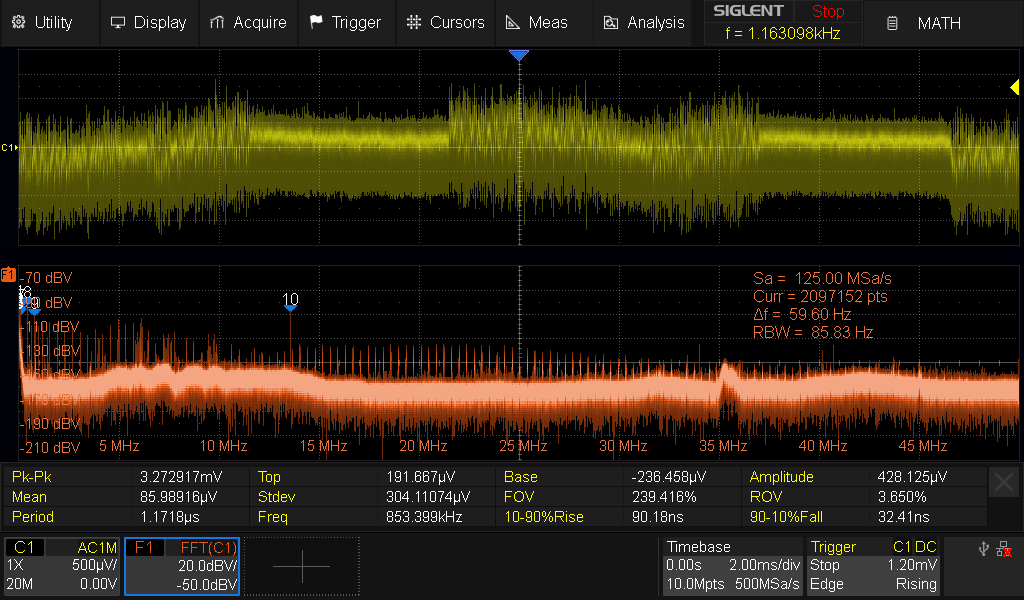Image resolution: width=1024 pixels, height=600 pixels.
Task: Click the Meas ruler icon
Action: pos(512,22)
